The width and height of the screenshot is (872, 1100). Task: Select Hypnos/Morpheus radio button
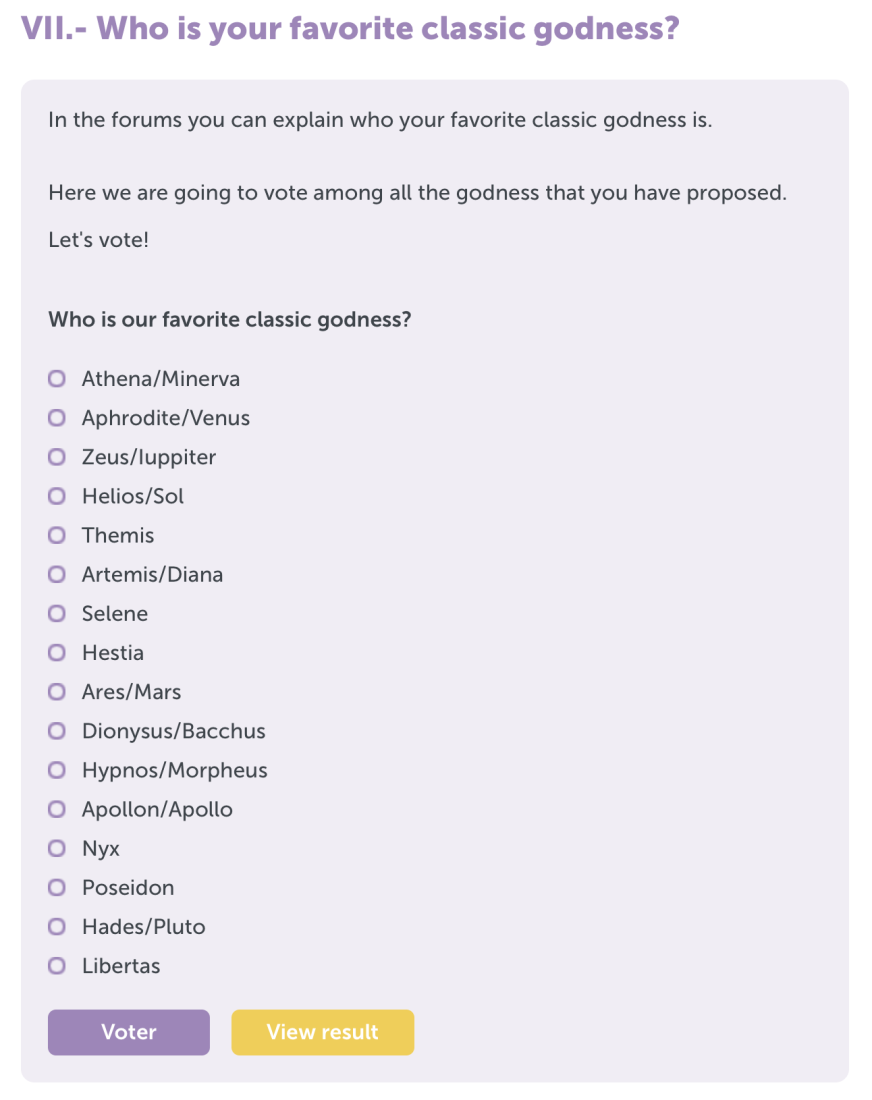coord(57,770)
